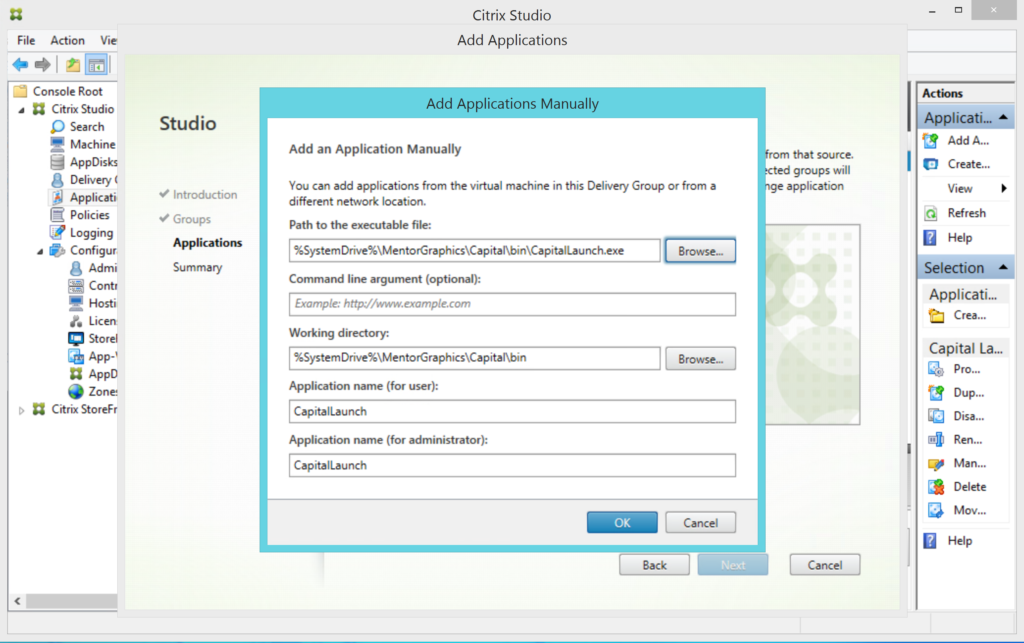This screenshot has width=1024, height=643.
Task: Go to the Introduction wizard step
Action: pyautogui.click(x=204, y=195)
